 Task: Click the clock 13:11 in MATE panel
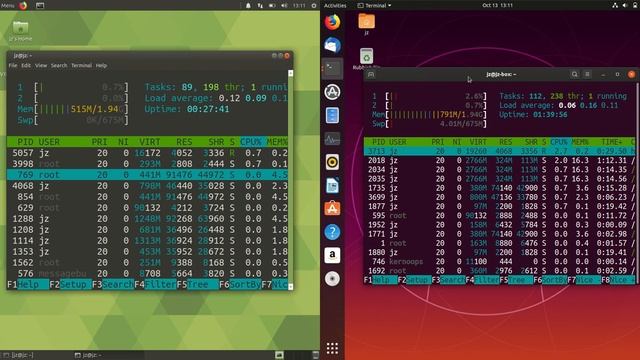(x=299, y=6)
